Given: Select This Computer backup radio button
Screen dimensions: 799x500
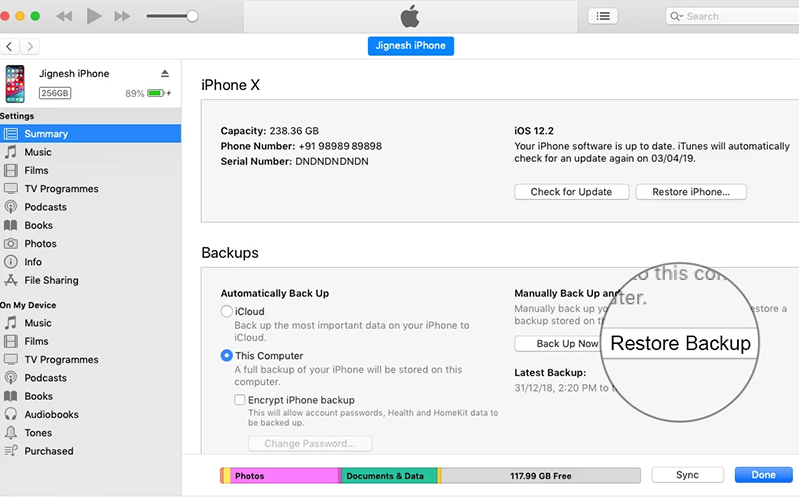Looking at the screenshot, I should click(x=227, y=356).
